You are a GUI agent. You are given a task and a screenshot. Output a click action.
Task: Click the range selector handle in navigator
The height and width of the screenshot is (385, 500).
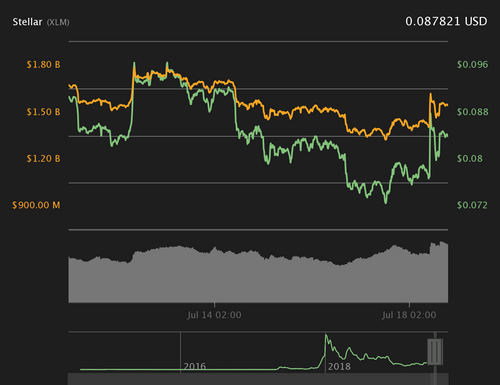point(435,352)
